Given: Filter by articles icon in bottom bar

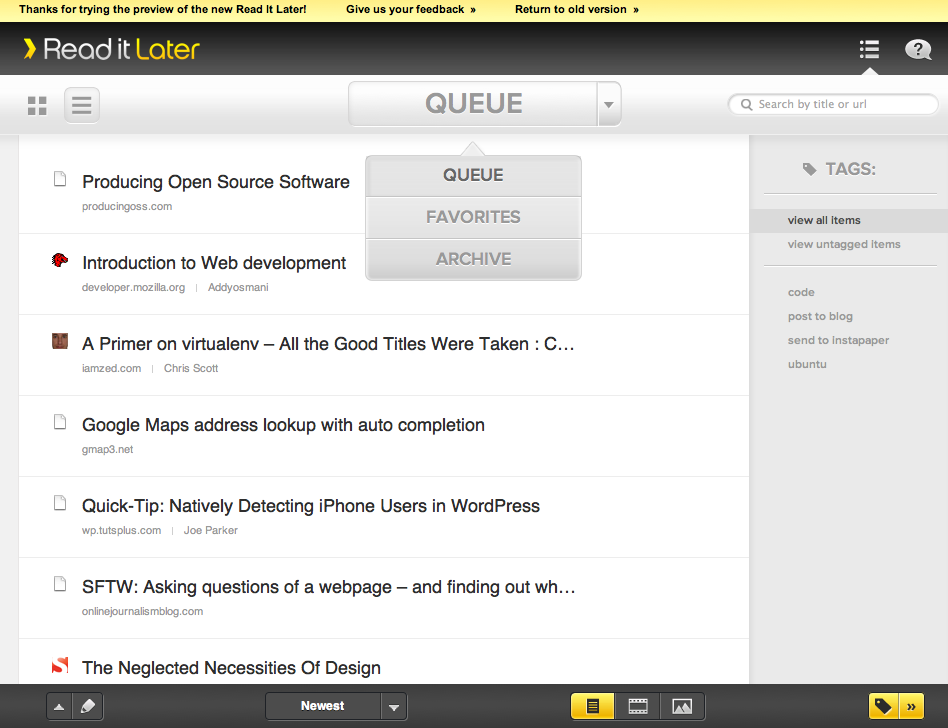Looking at the screenshot, I should pos(592,706).
